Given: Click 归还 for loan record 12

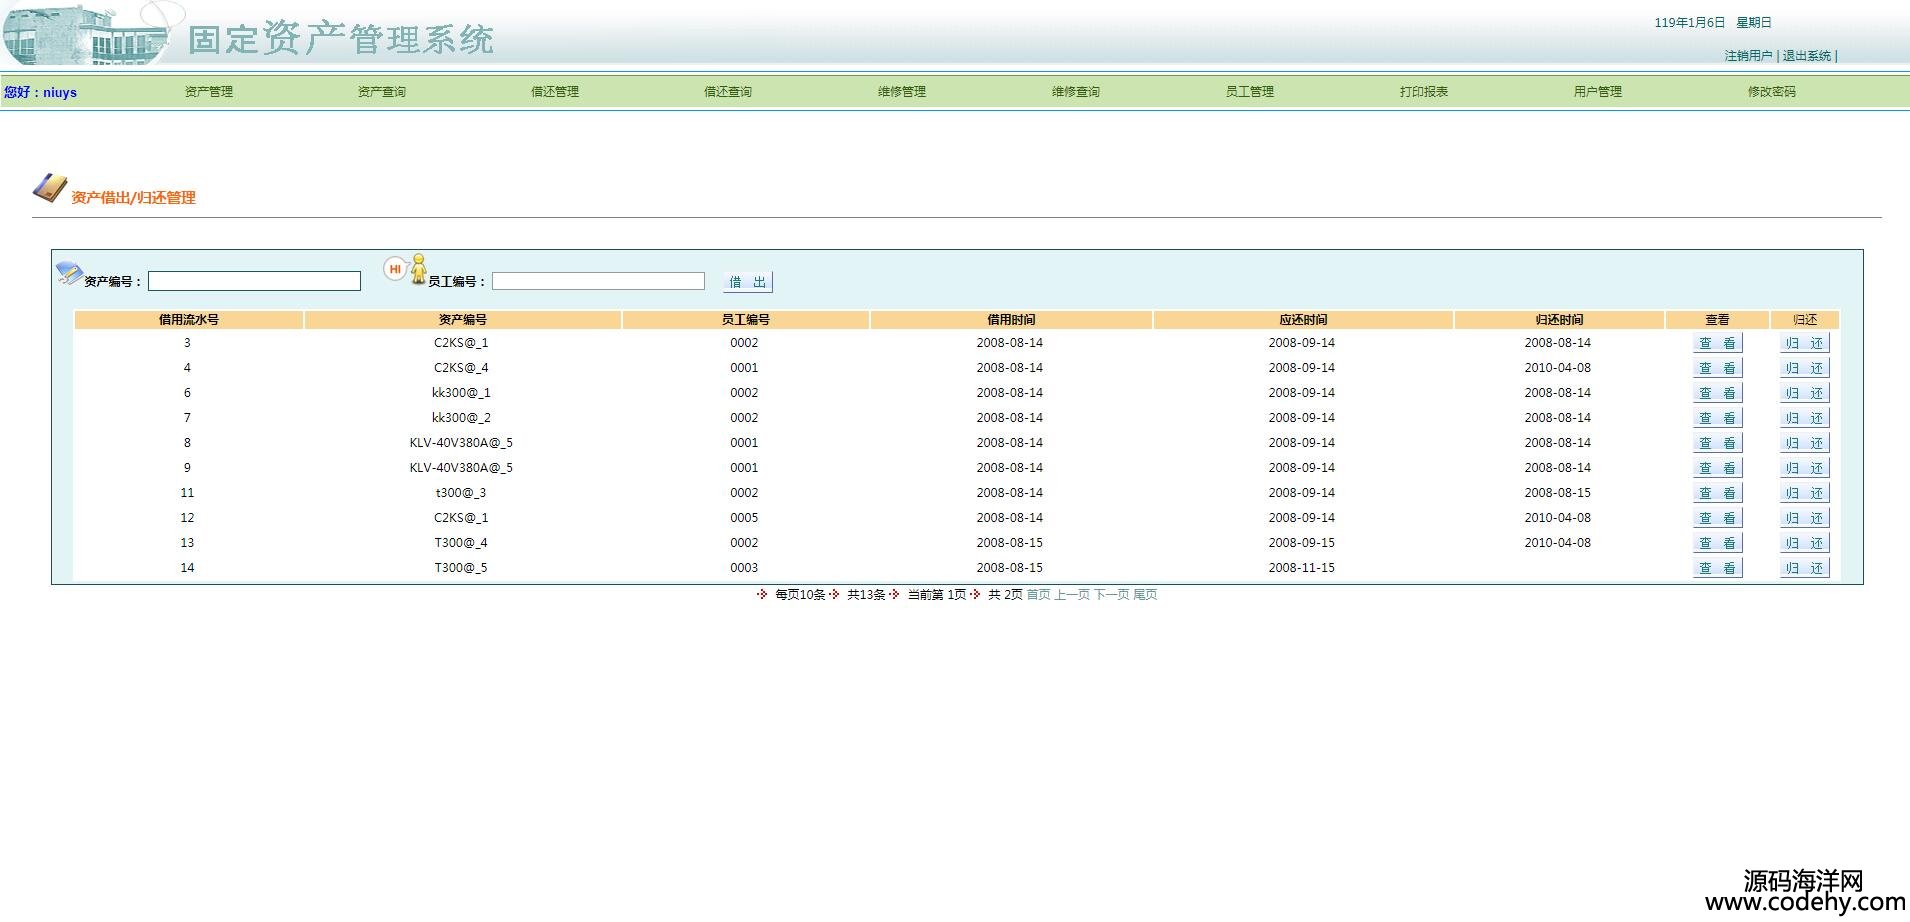Looking at the screenshot, I should [1804, 518].
